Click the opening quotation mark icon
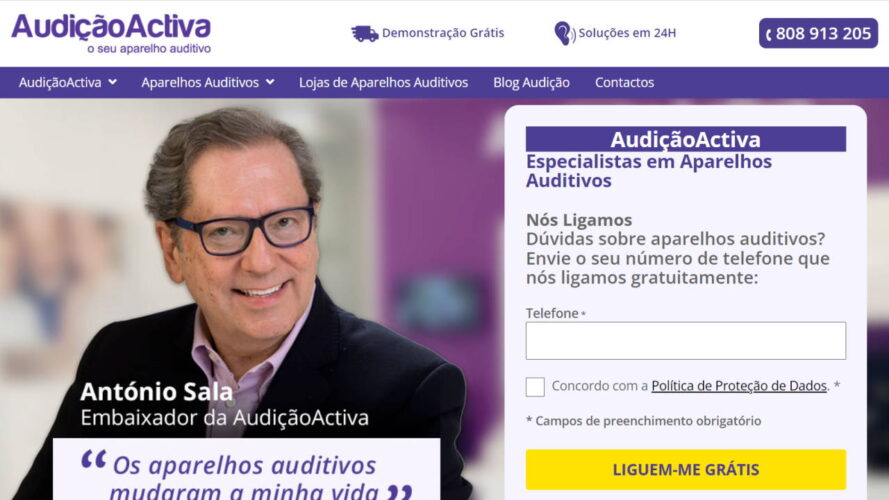The height and width of the screenshot is (500, 889). pyautogui.click(x=94, y=459)
